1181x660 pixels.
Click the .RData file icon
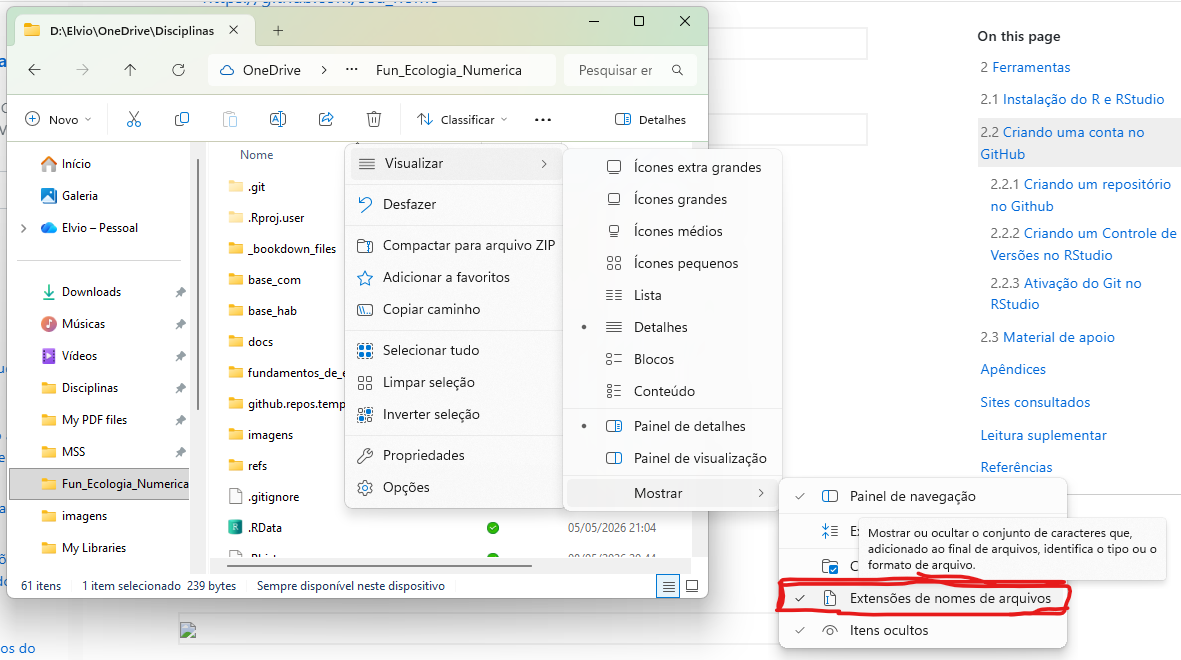point(235,527)
